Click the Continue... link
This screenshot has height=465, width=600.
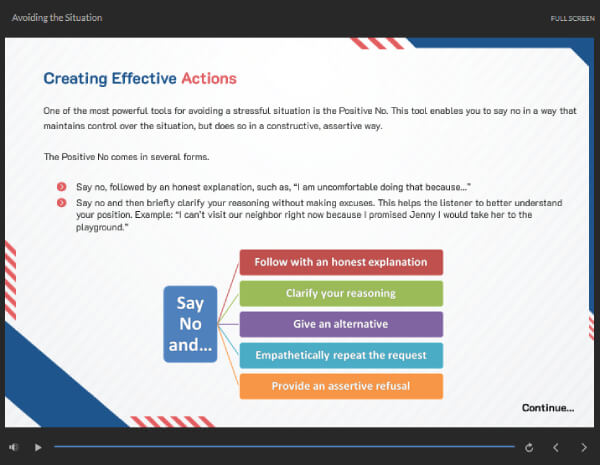[x=548, y=407]
